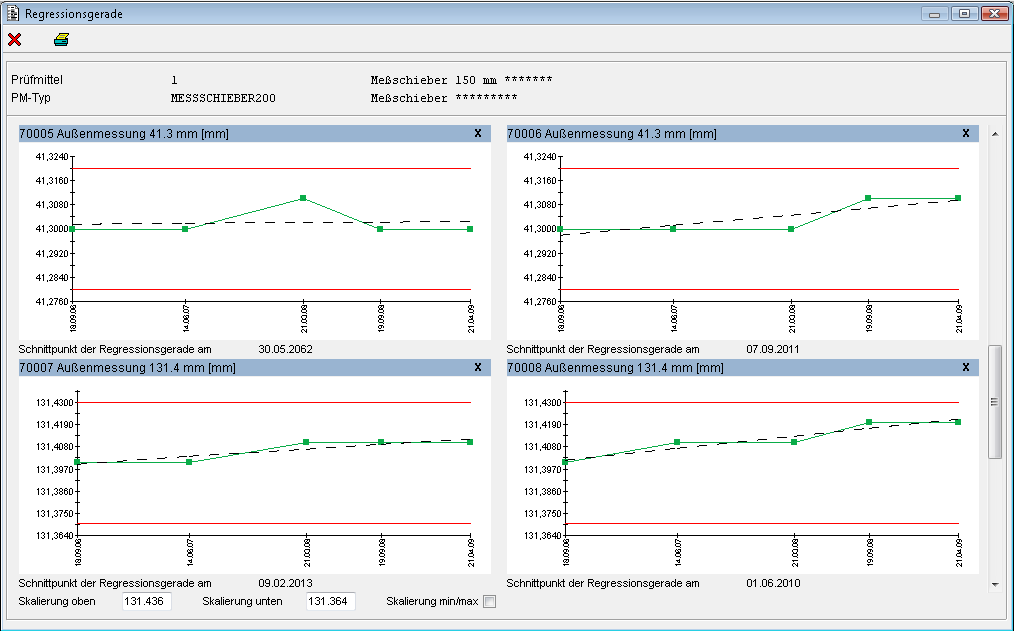Maximize the Regressionsgerade window

click(964, 14)
